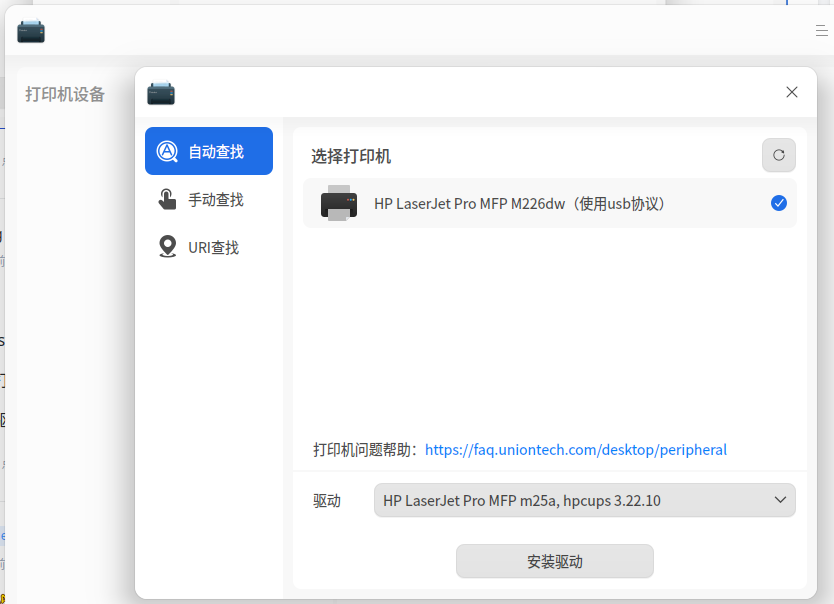The width and height of the screenshot is (834, 604).
Task: Switch to URI查找 tab
Action: pyautogui.click(x=208, y=247)
